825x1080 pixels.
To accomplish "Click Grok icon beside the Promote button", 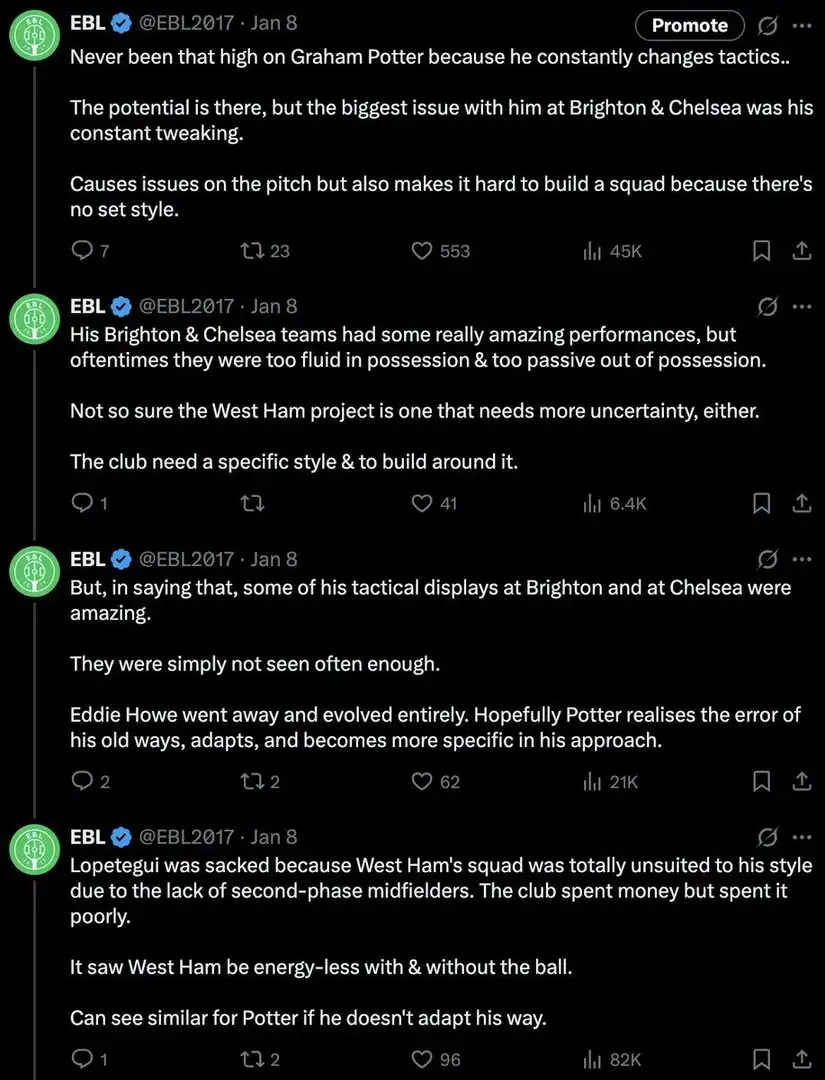I will coord(769,25).
